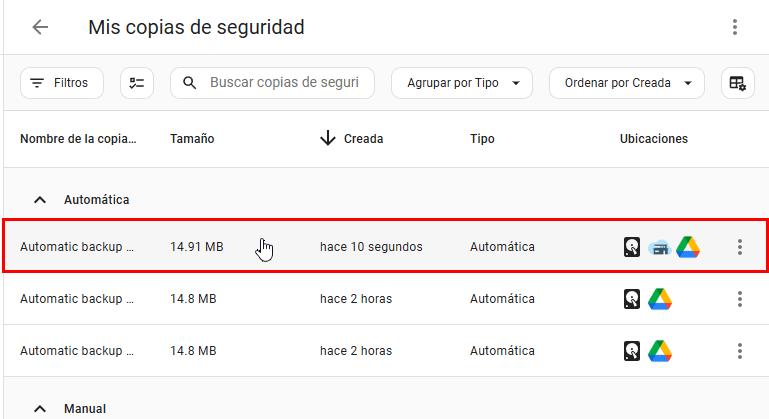Open the top-right three-dot overflow menu
This screenshot has width=769, height=419.
tap(735, 27)
